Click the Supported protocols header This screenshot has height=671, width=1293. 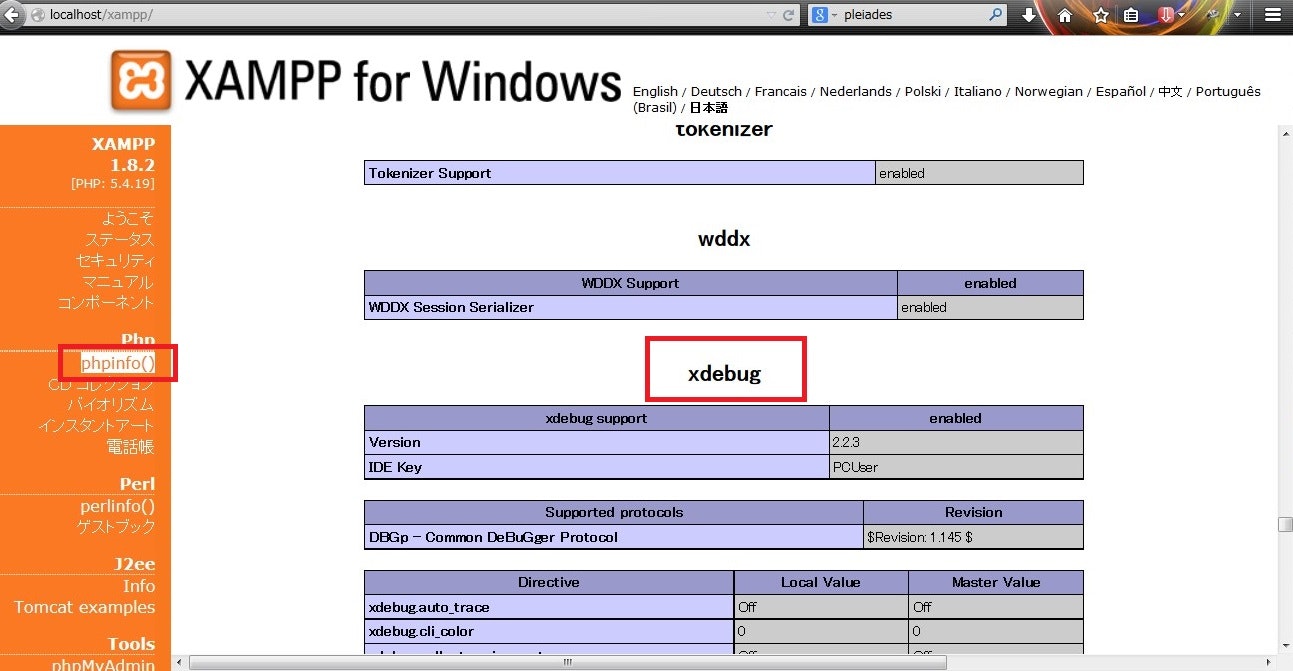[x=614, y=512]
